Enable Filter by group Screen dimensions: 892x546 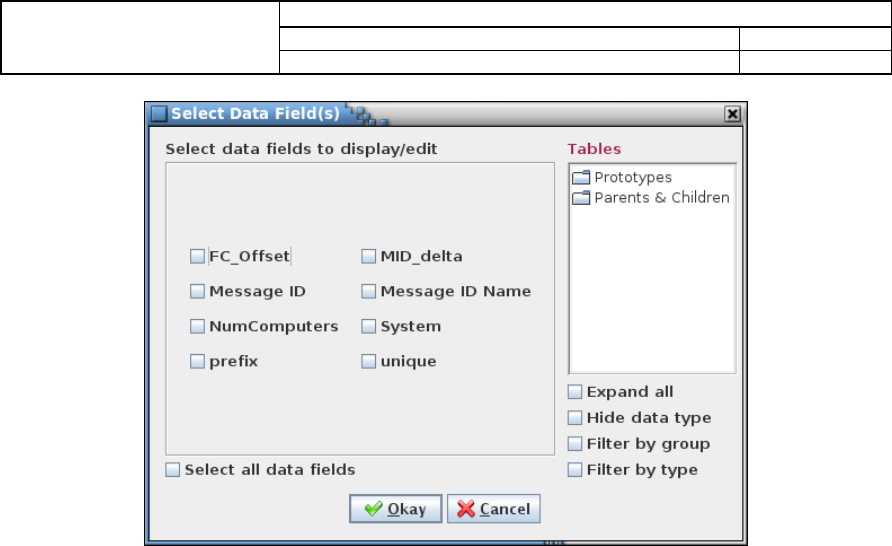[x=575, y=444]
